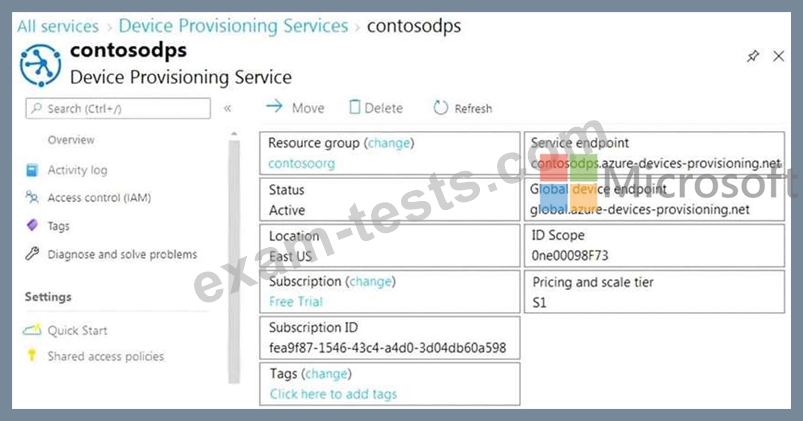Image resolution: width=803 pixels, height=421 pixels.
Task: Select global.azure-devices-provisioning.net endpoint text
Action: [x=640, y=209]
